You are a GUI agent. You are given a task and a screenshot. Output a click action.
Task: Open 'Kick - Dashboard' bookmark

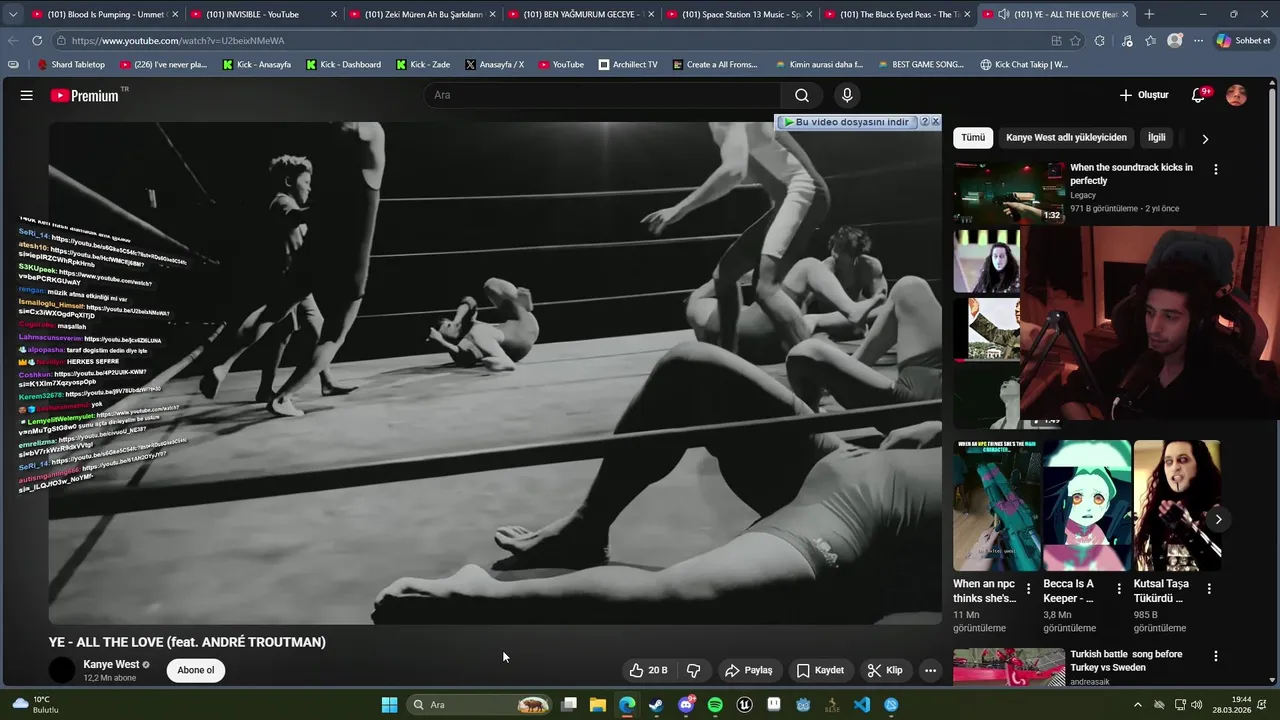point(343,64)
